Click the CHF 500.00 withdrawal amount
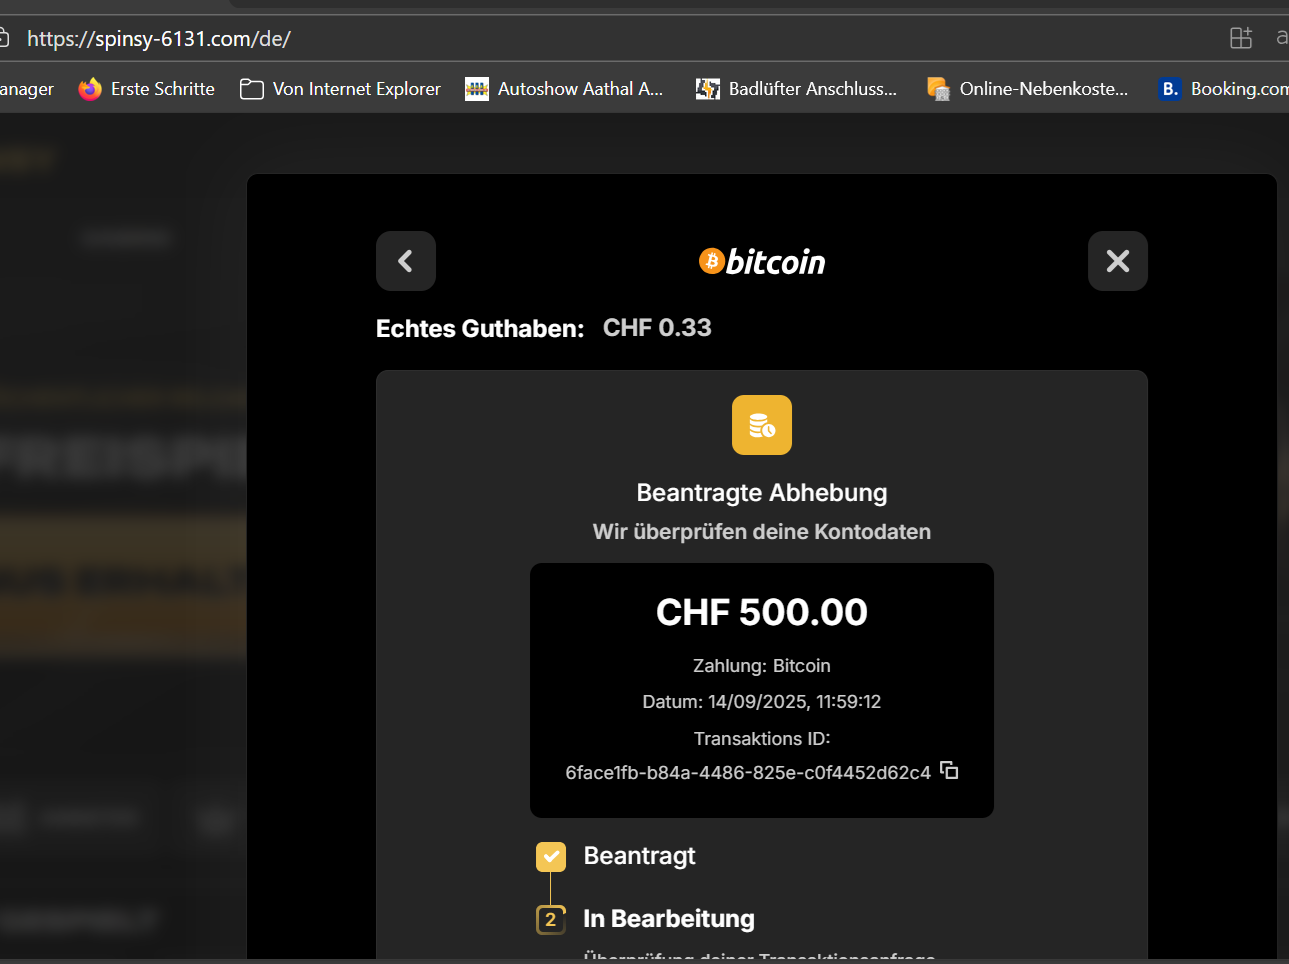Viewport: 1289px width, 964px height. (761, 612)
